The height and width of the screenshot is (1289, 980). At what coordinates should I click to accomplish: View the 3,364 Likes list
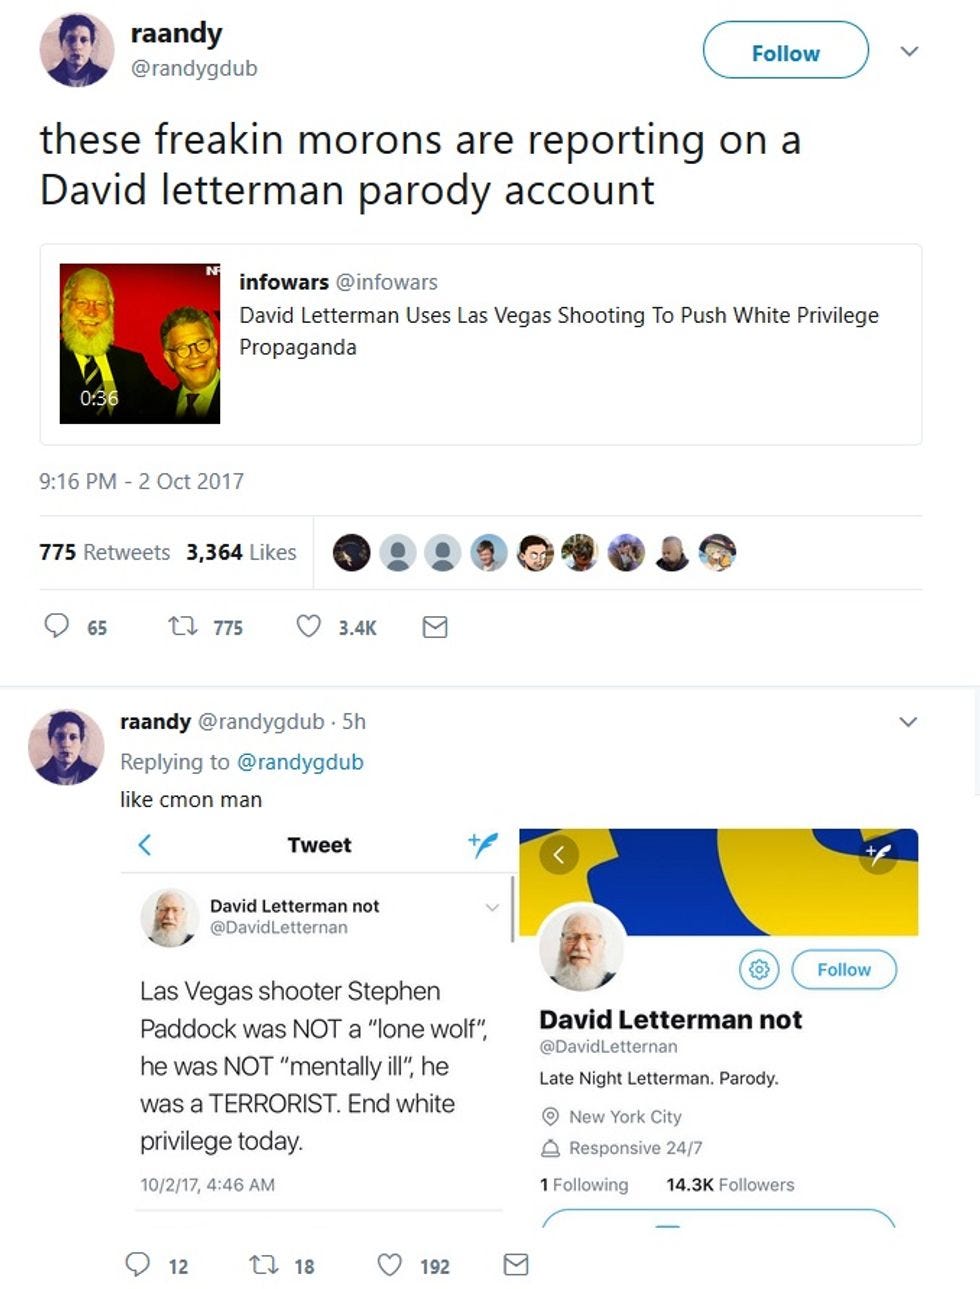click(241, 552)
